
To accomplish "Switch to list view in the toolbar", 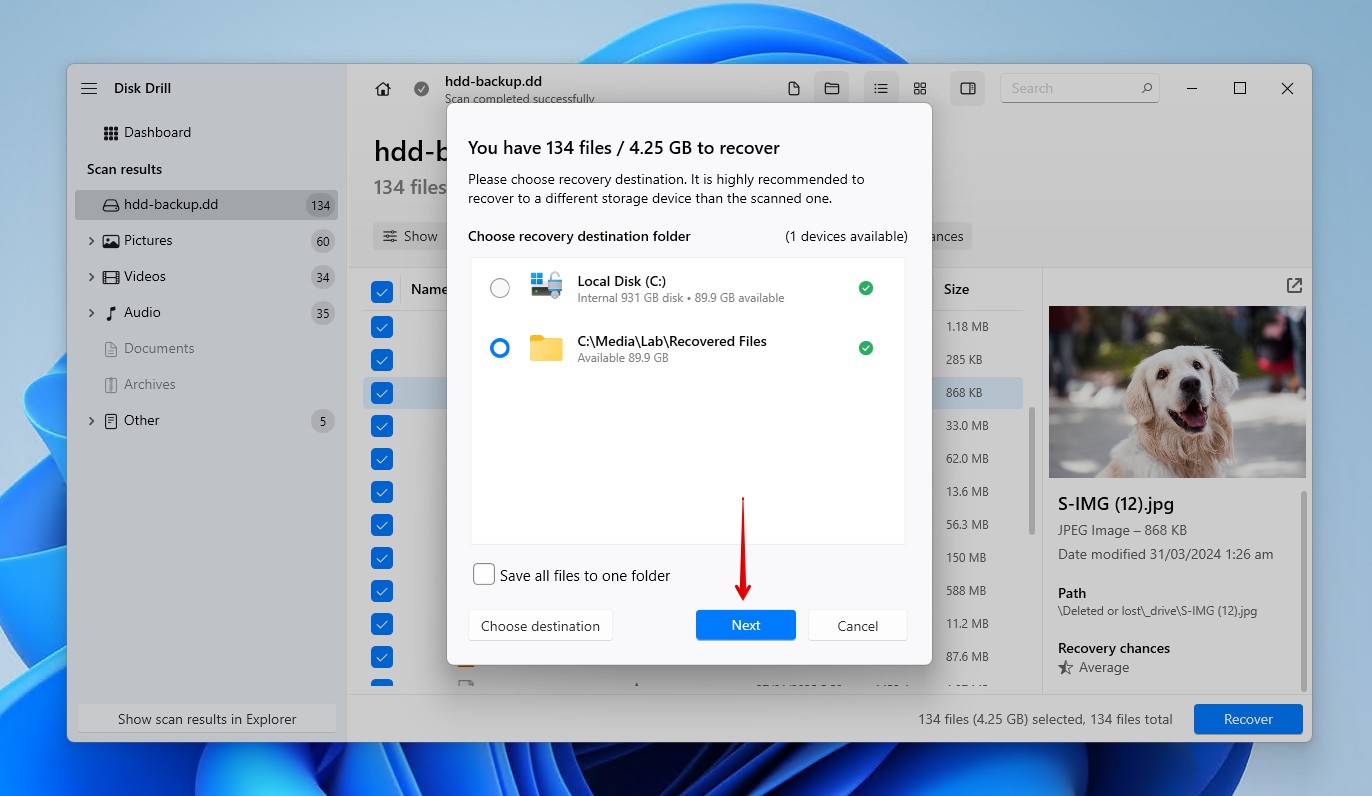I will pos(881,88).
